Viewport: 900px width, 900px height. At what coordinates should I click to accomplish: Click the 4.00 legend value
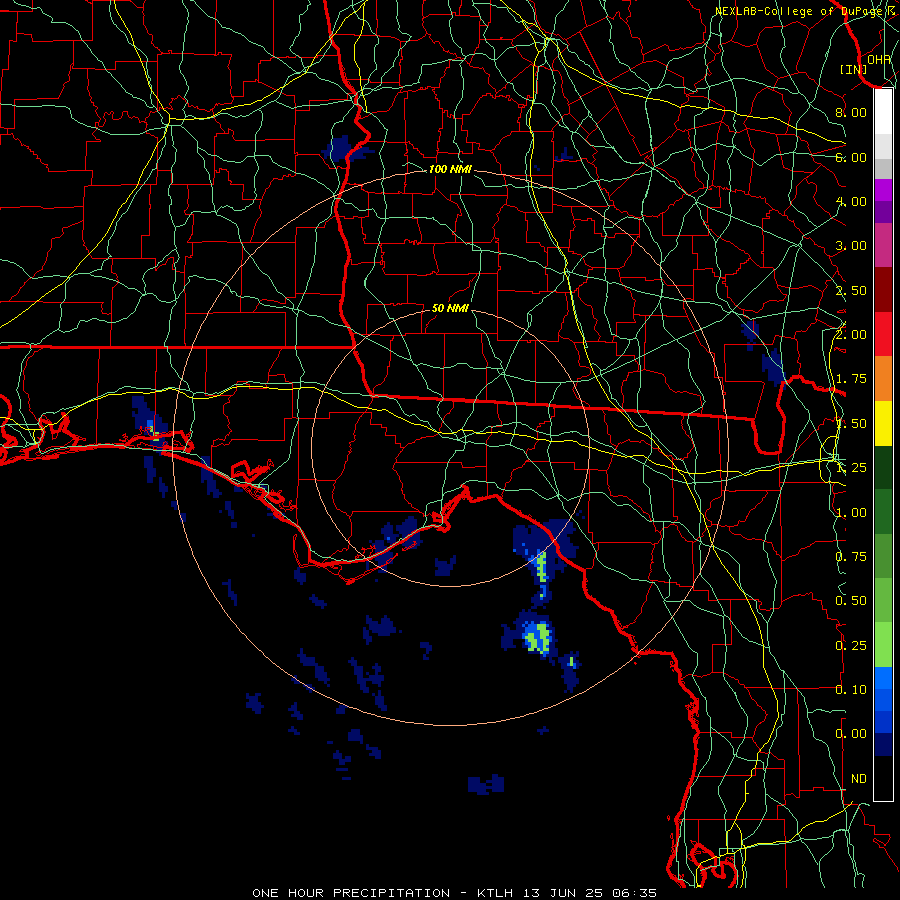pyautogui.click(x=851, y=201)
